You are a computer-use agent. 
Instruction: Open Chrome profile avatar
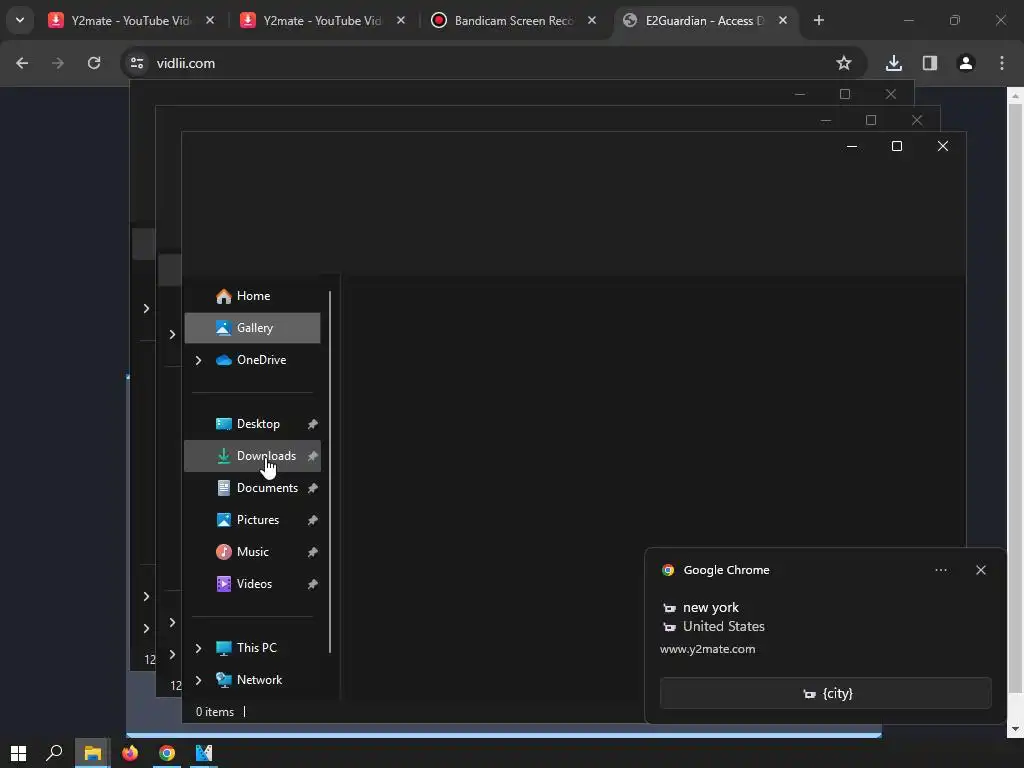click(x=966, y=63)
